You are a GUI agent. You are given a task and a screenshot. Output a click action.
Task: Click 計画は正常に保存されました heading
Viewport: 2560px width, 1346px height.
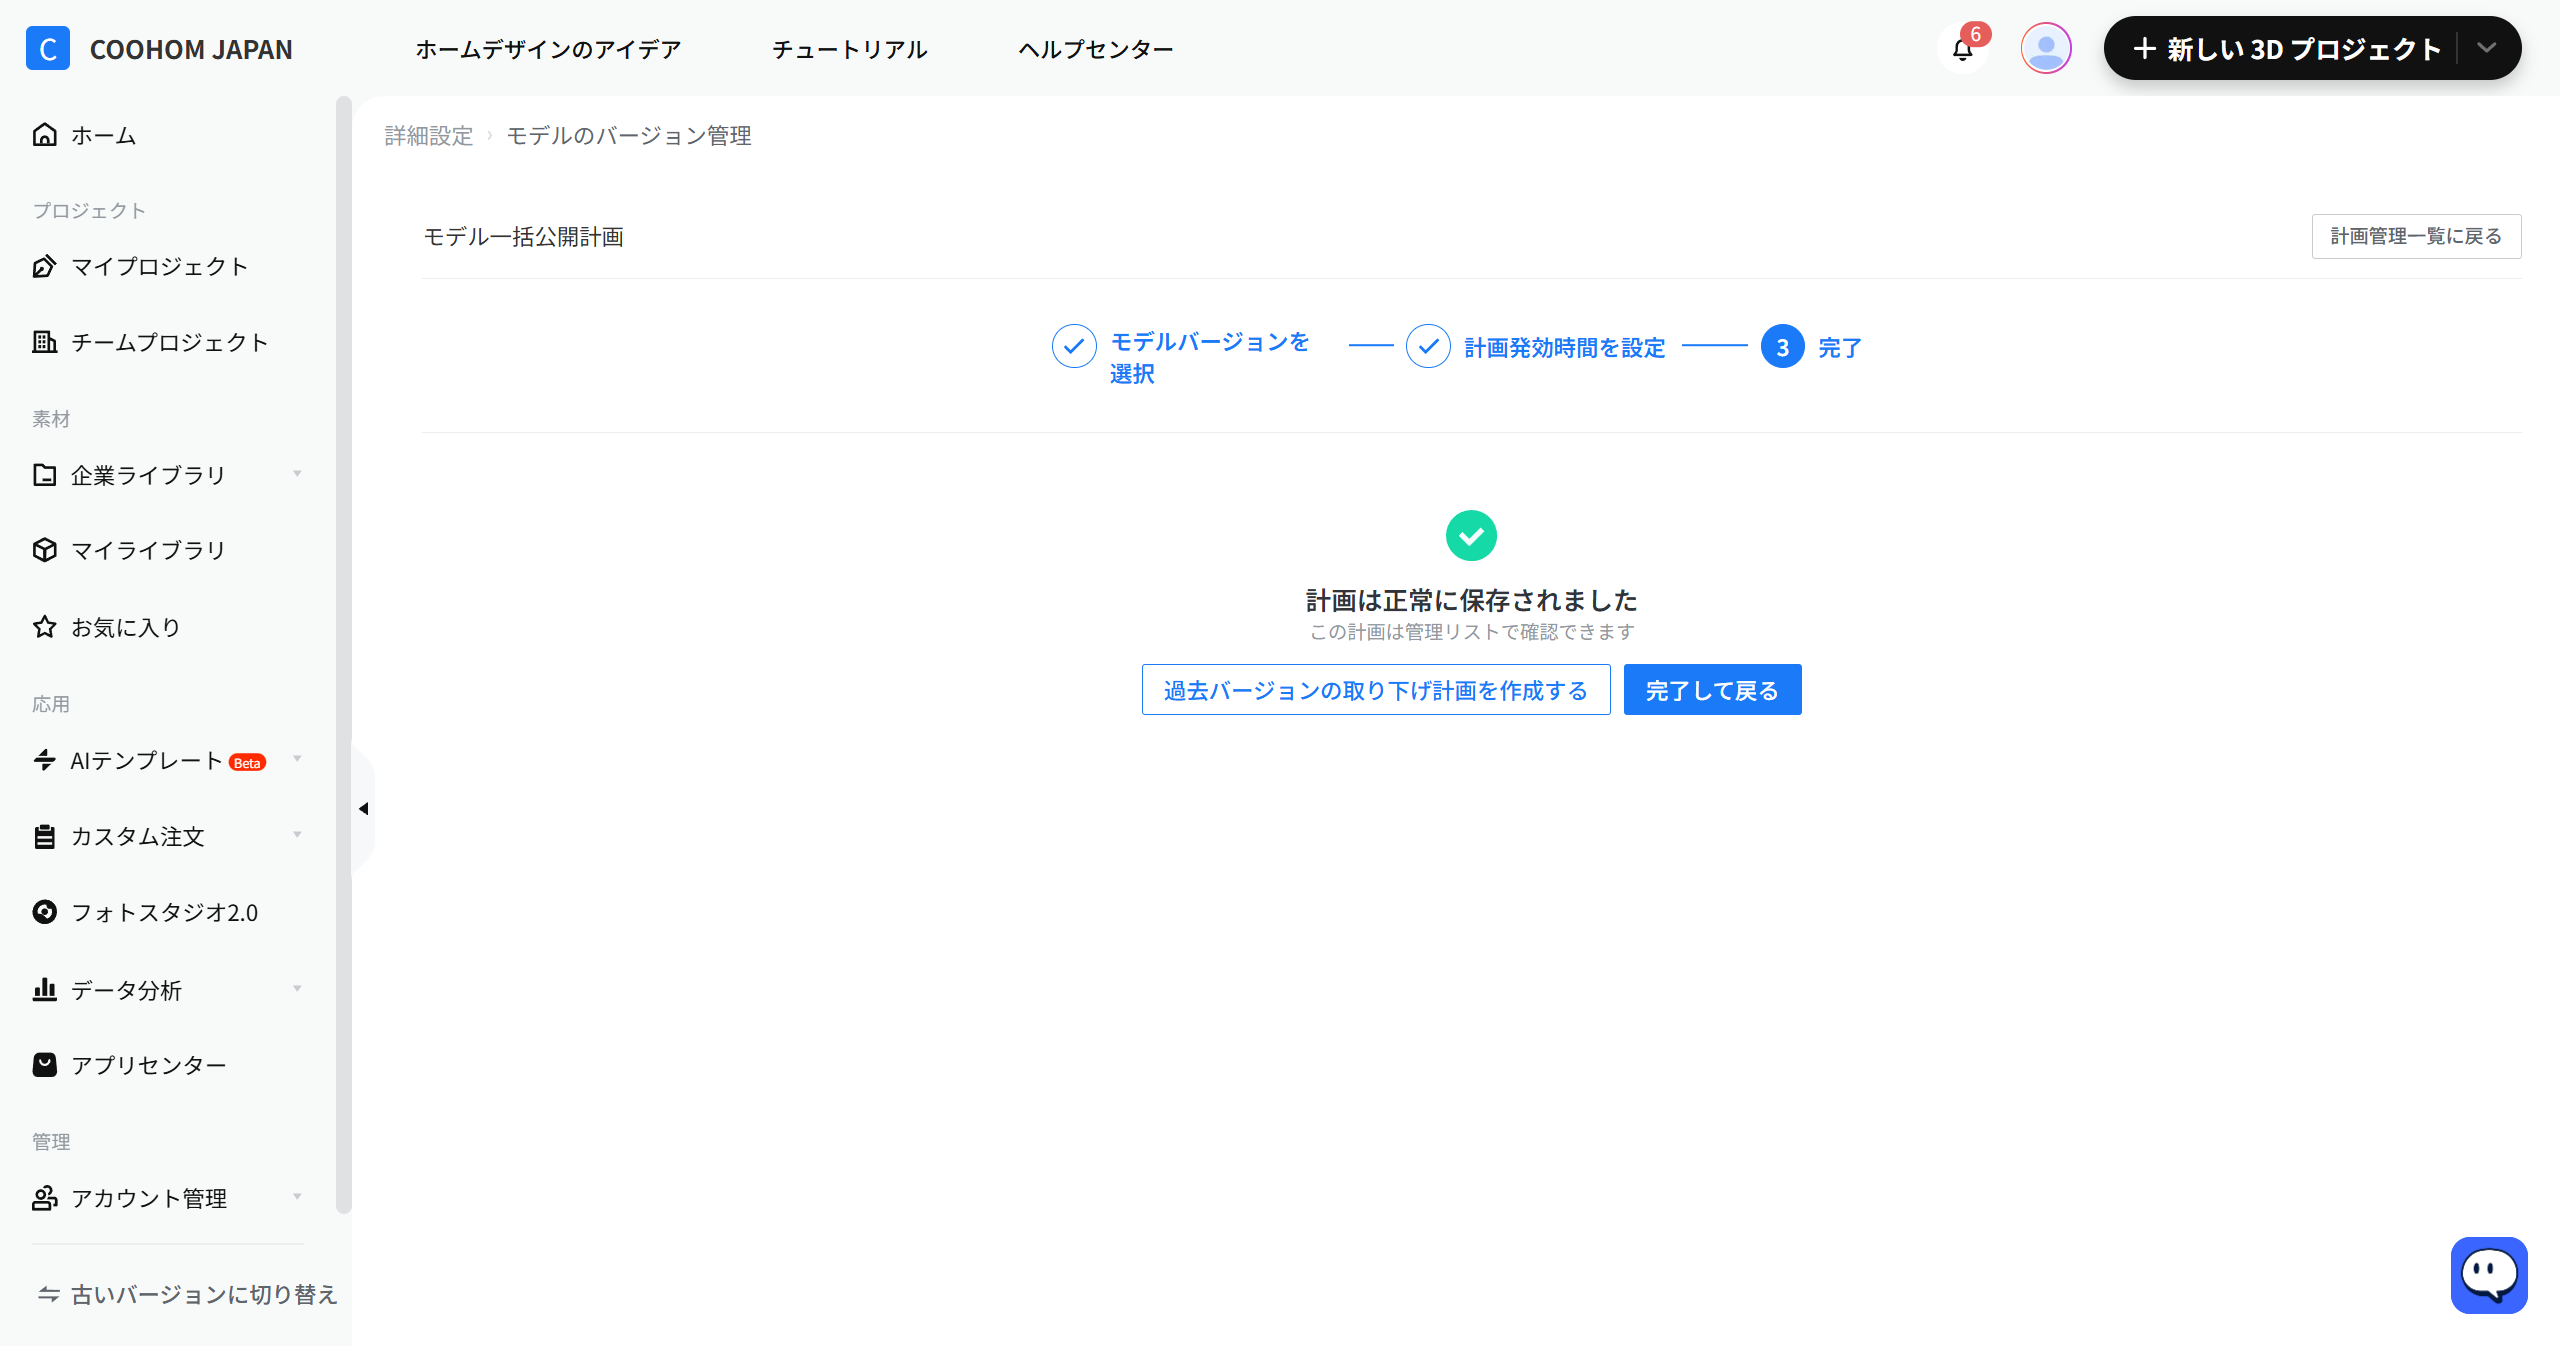1471,600
